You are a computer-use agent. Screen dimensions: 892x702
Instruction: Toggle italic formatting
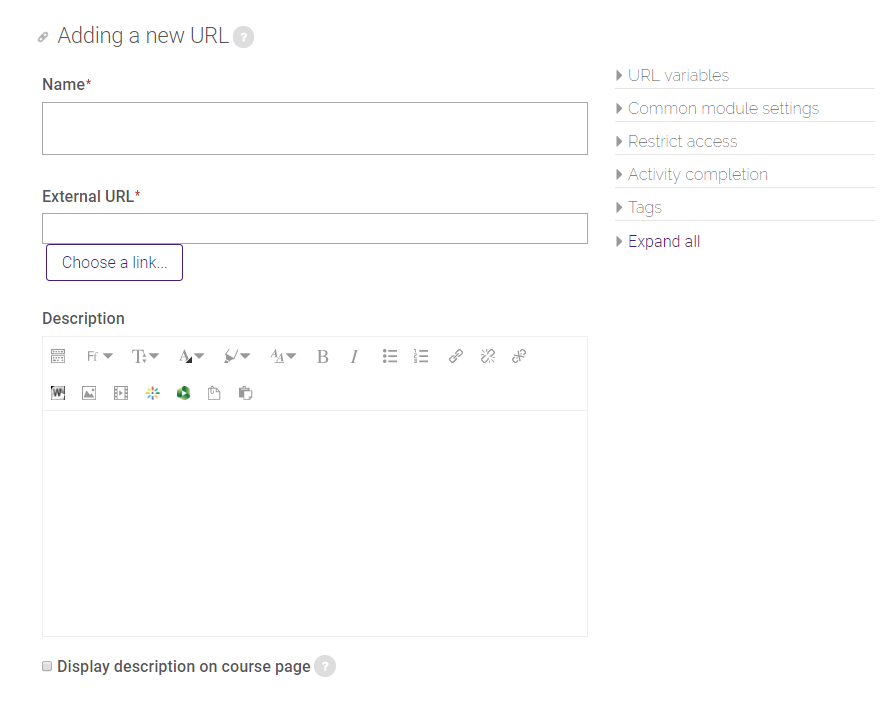coord(354,356)
